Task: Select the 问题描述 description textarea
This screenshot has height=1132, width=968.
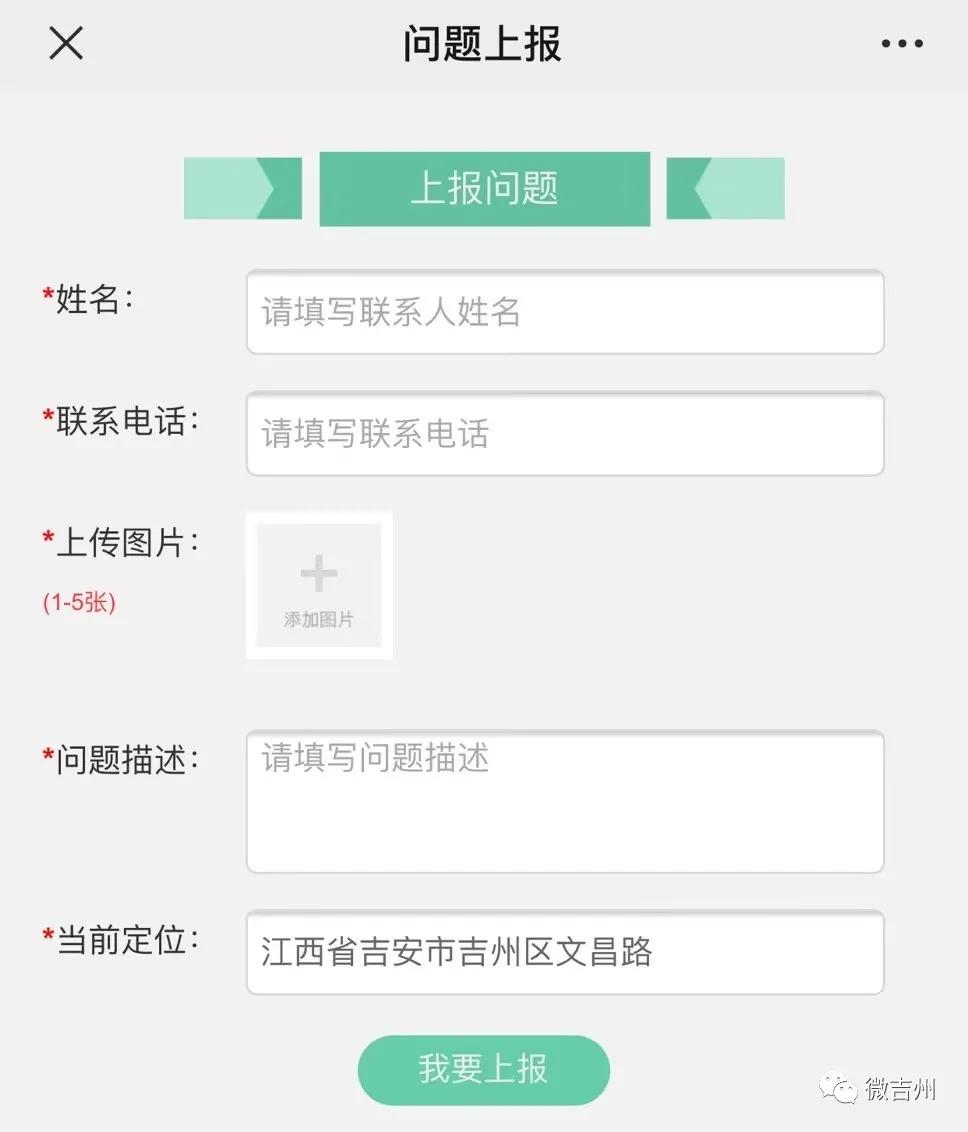Action: [564, 800]
